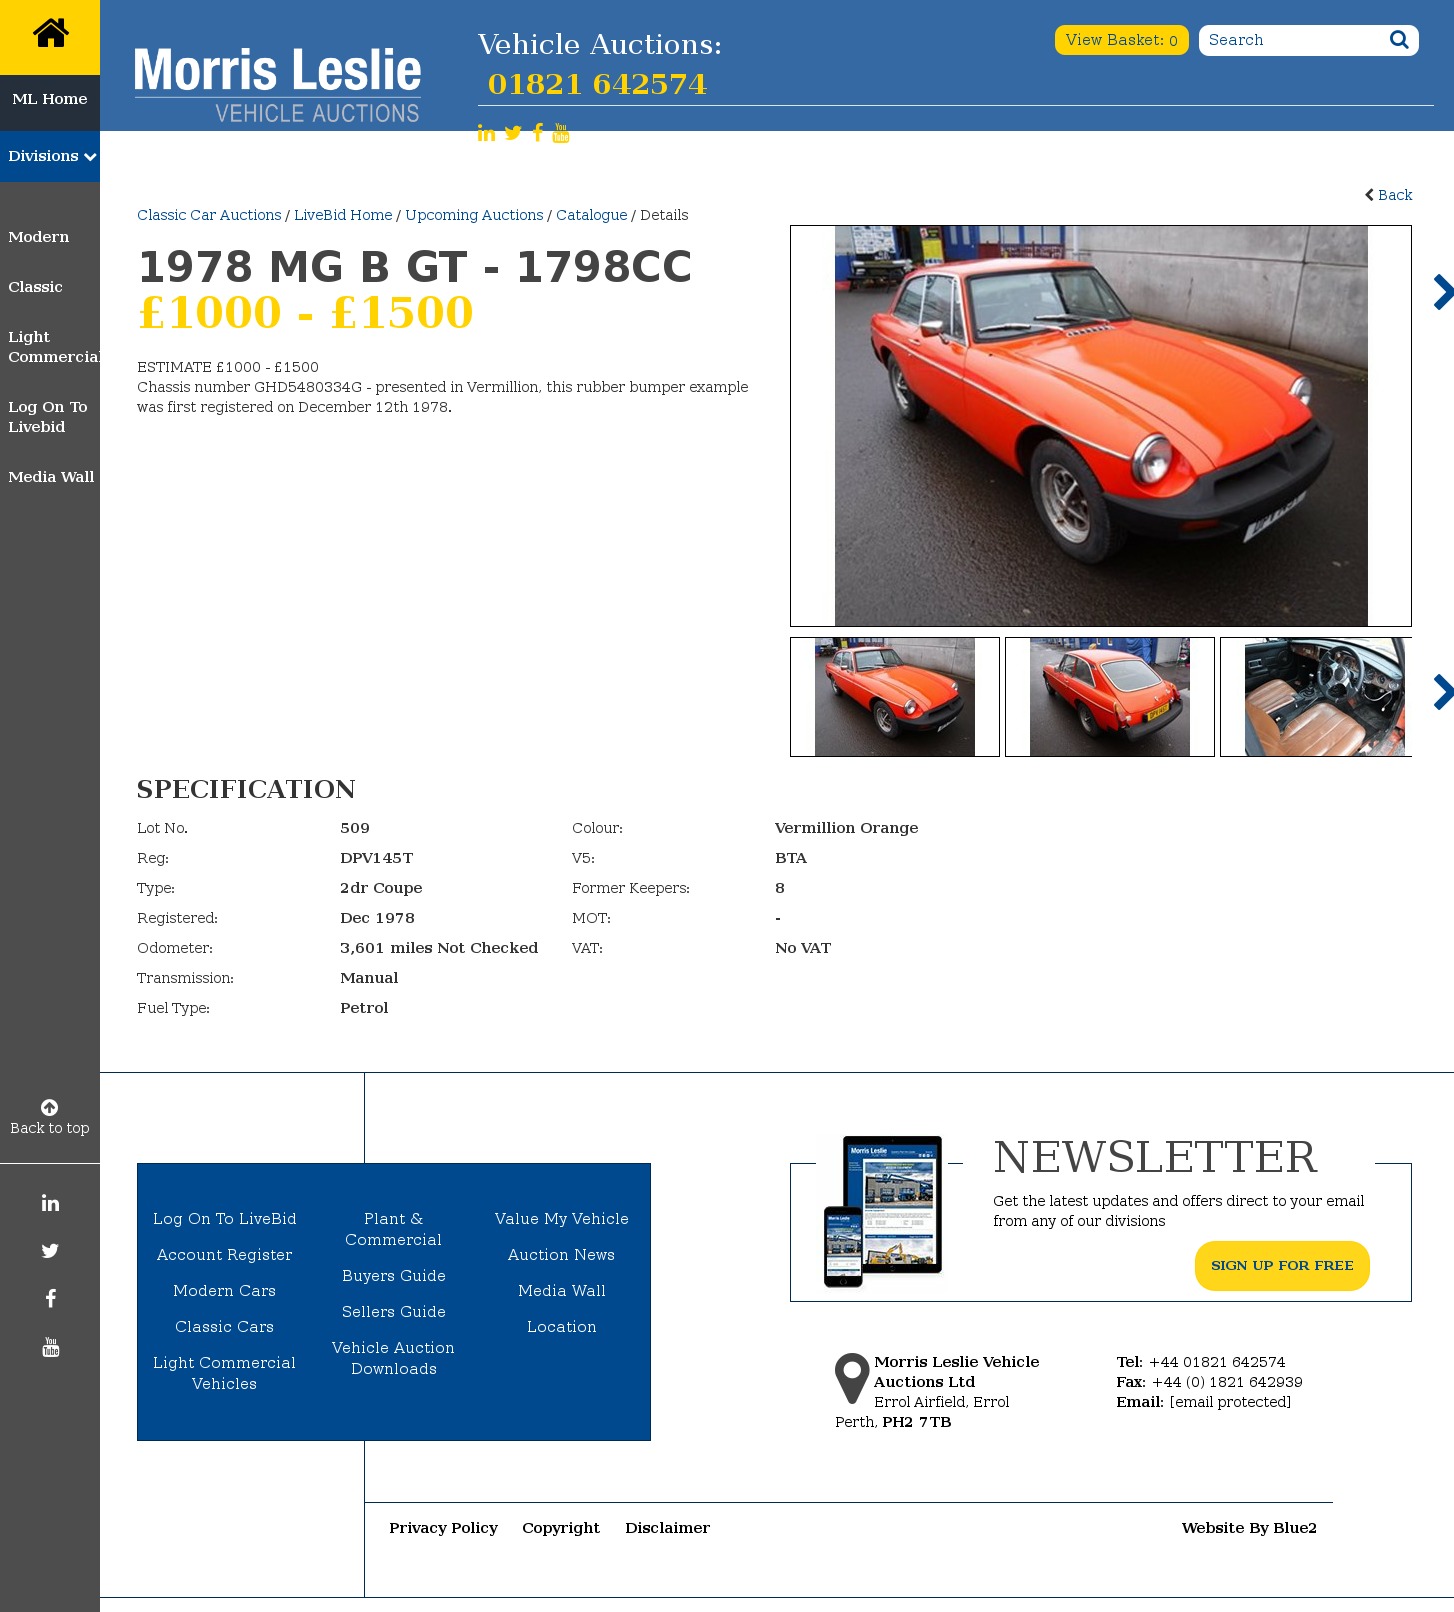Open the header YouTube icon

561,133
